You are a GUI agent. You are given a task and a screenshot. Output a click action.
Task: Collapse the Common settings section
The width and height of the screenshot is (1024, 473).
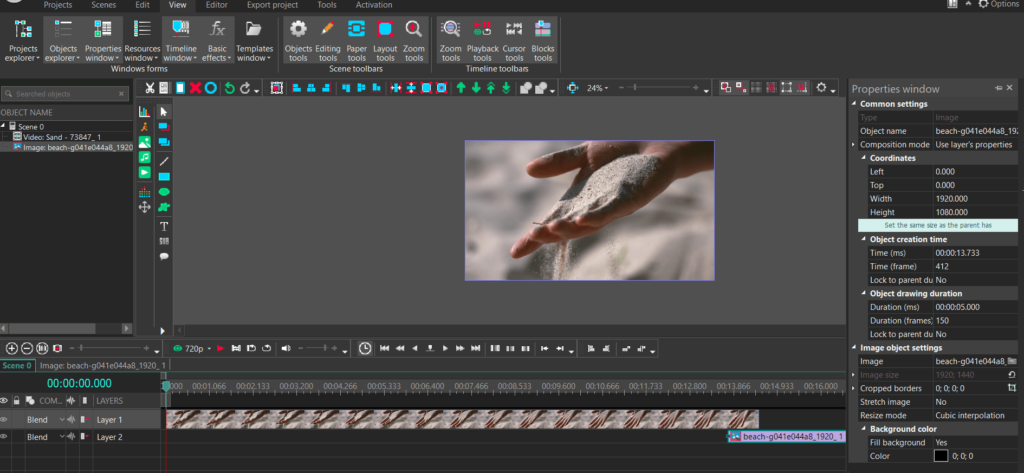pos(854,104)
